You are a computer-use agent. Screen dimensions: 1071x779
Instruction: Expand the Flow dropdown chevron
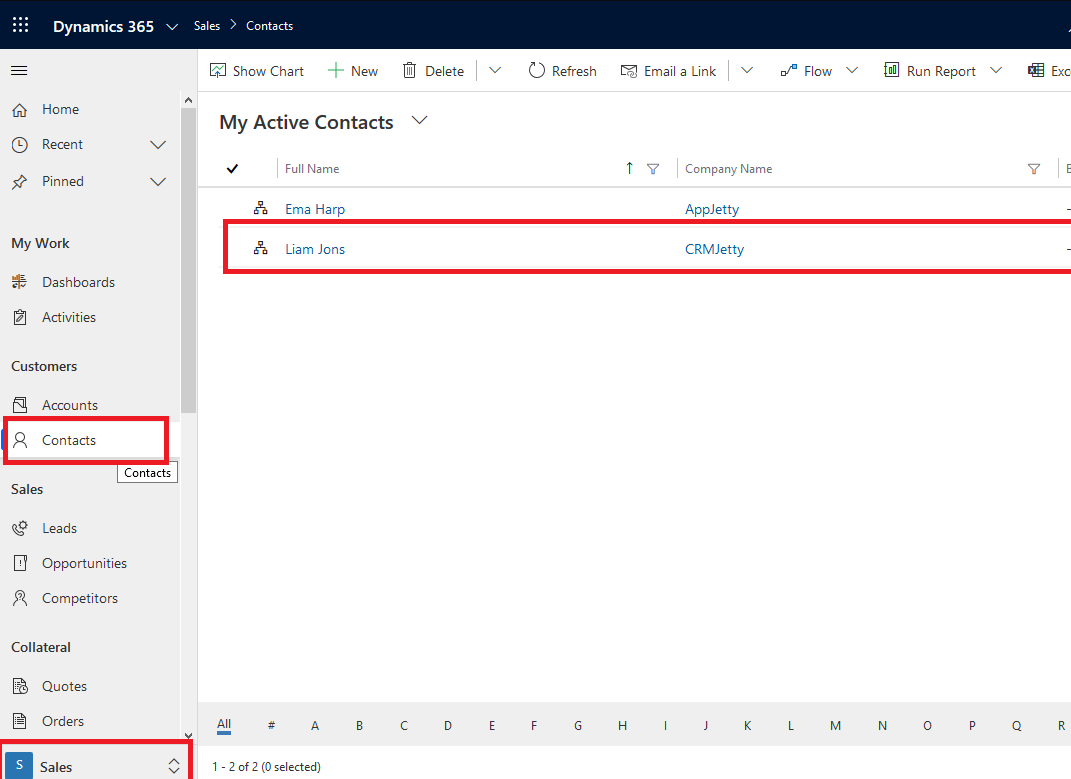click(852, 70)
